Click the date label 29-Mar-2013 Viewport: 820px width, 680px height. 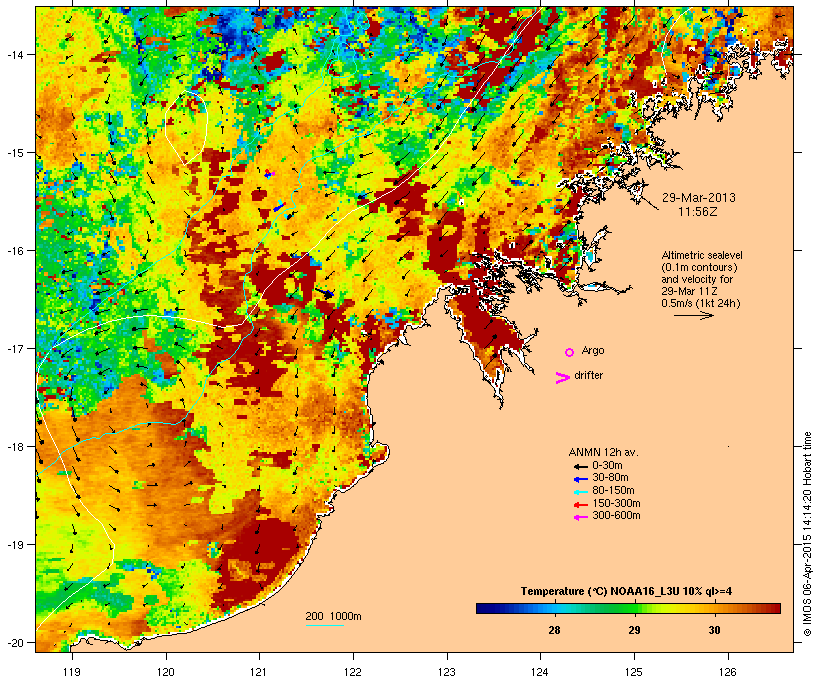699,198
